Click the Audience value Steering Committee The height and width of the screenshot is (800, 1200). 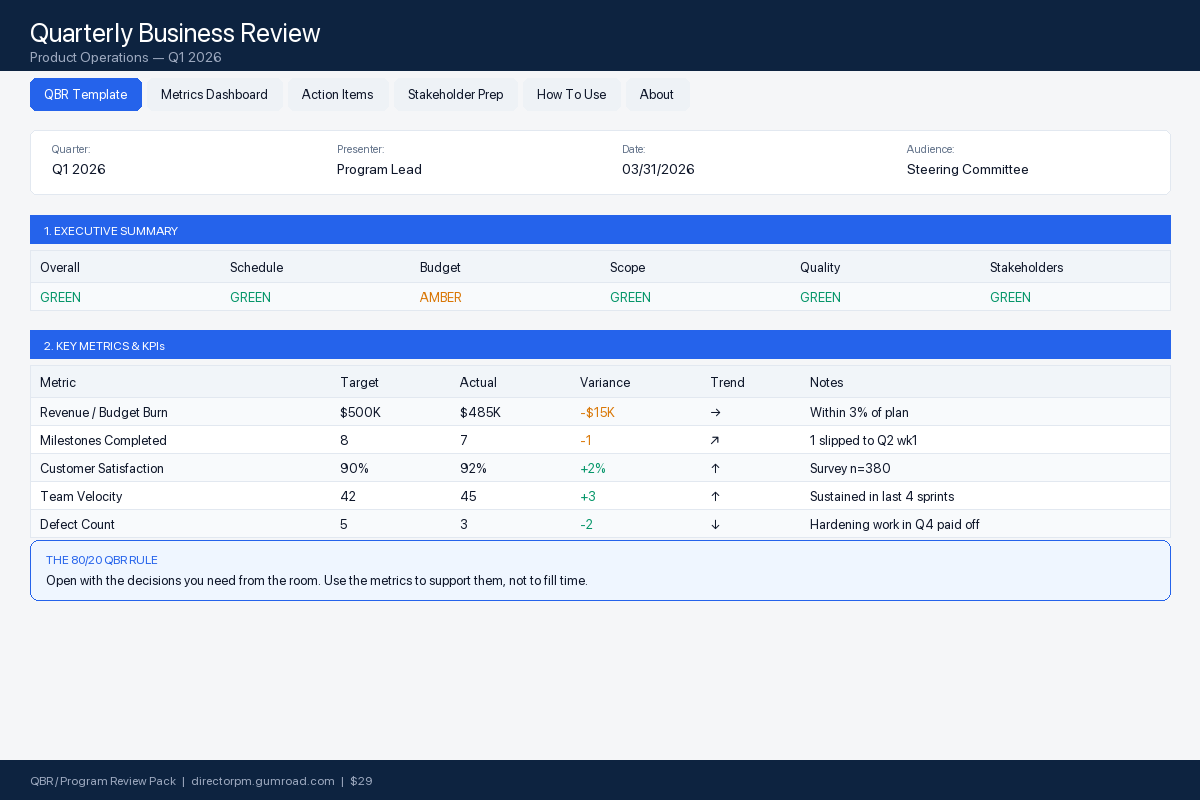point(967,169)
